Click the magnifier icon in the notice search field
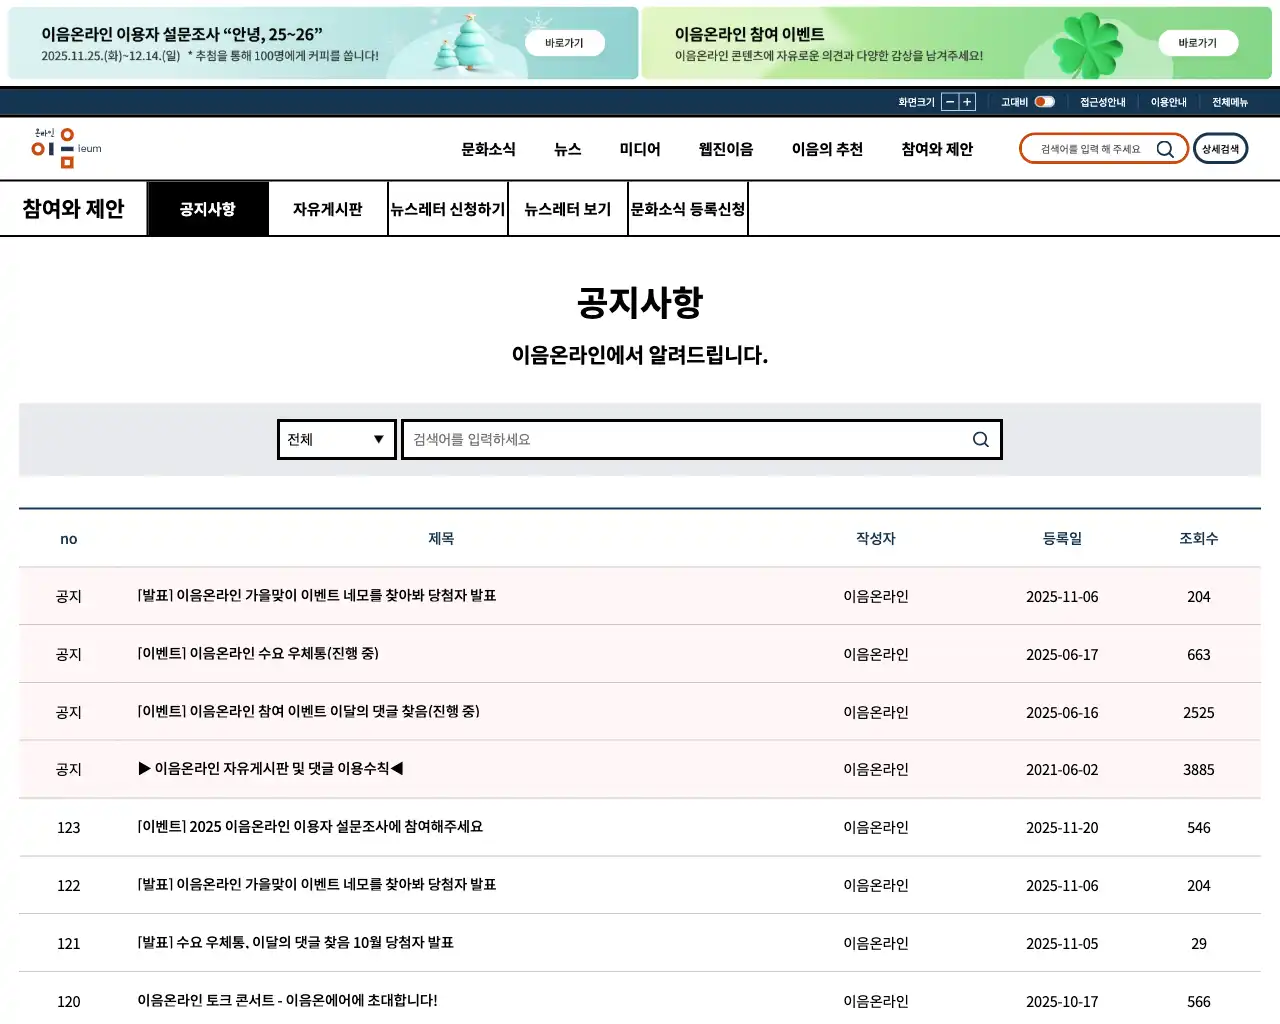The image size is (1280, 1024). click(x=980, y=439)
